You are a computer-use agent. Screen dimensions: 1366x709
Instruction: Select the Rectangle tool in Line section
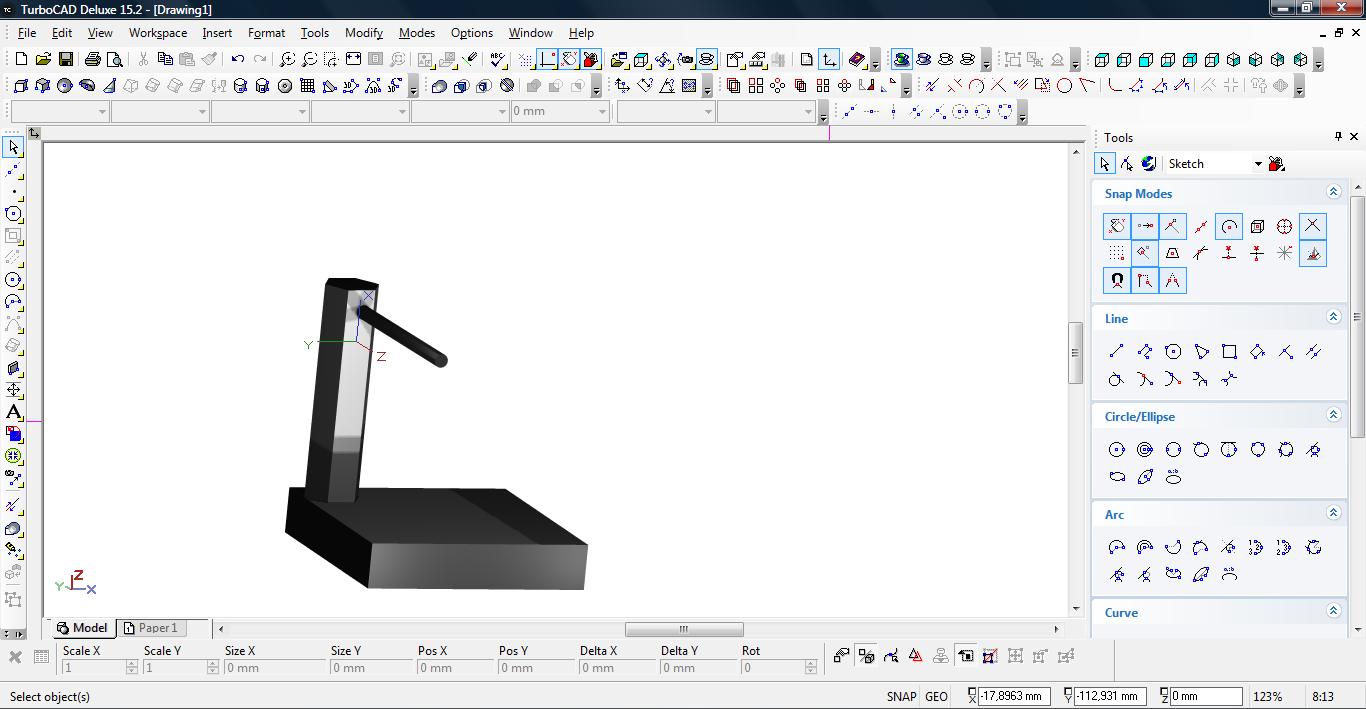pyautogui.click(x=1229, y=351)
